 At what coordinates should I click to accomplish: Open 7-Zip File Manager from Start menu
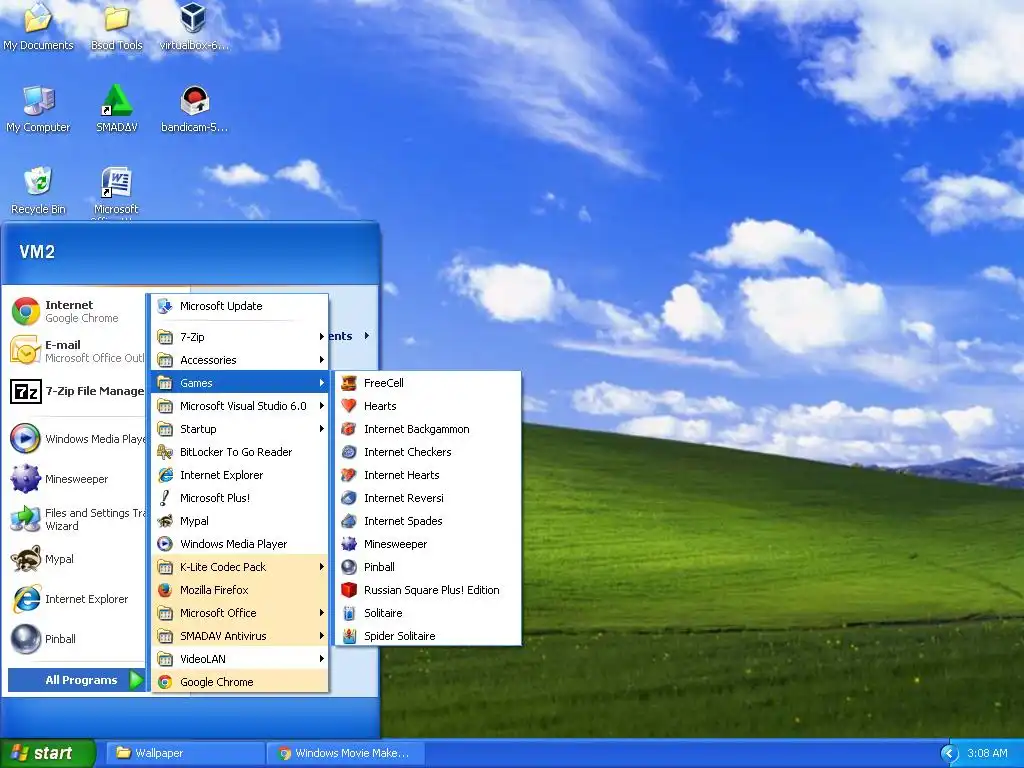[x=76, y=391]
